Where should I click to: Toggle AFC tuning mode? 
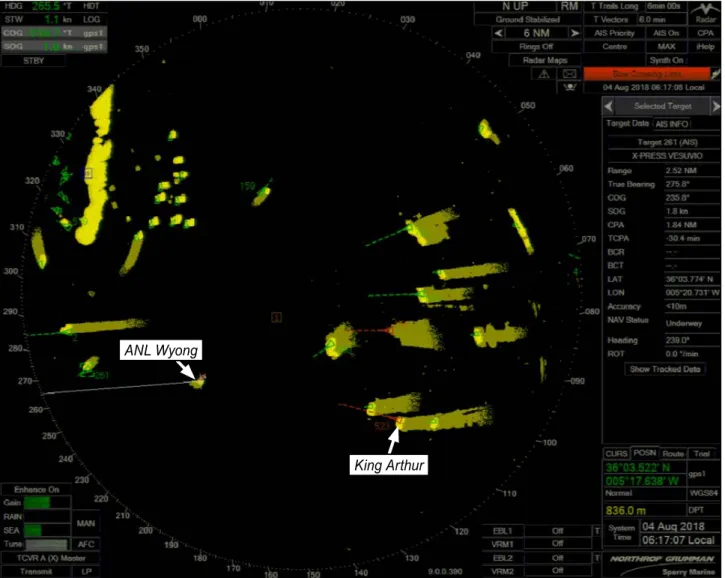[86, 544]
